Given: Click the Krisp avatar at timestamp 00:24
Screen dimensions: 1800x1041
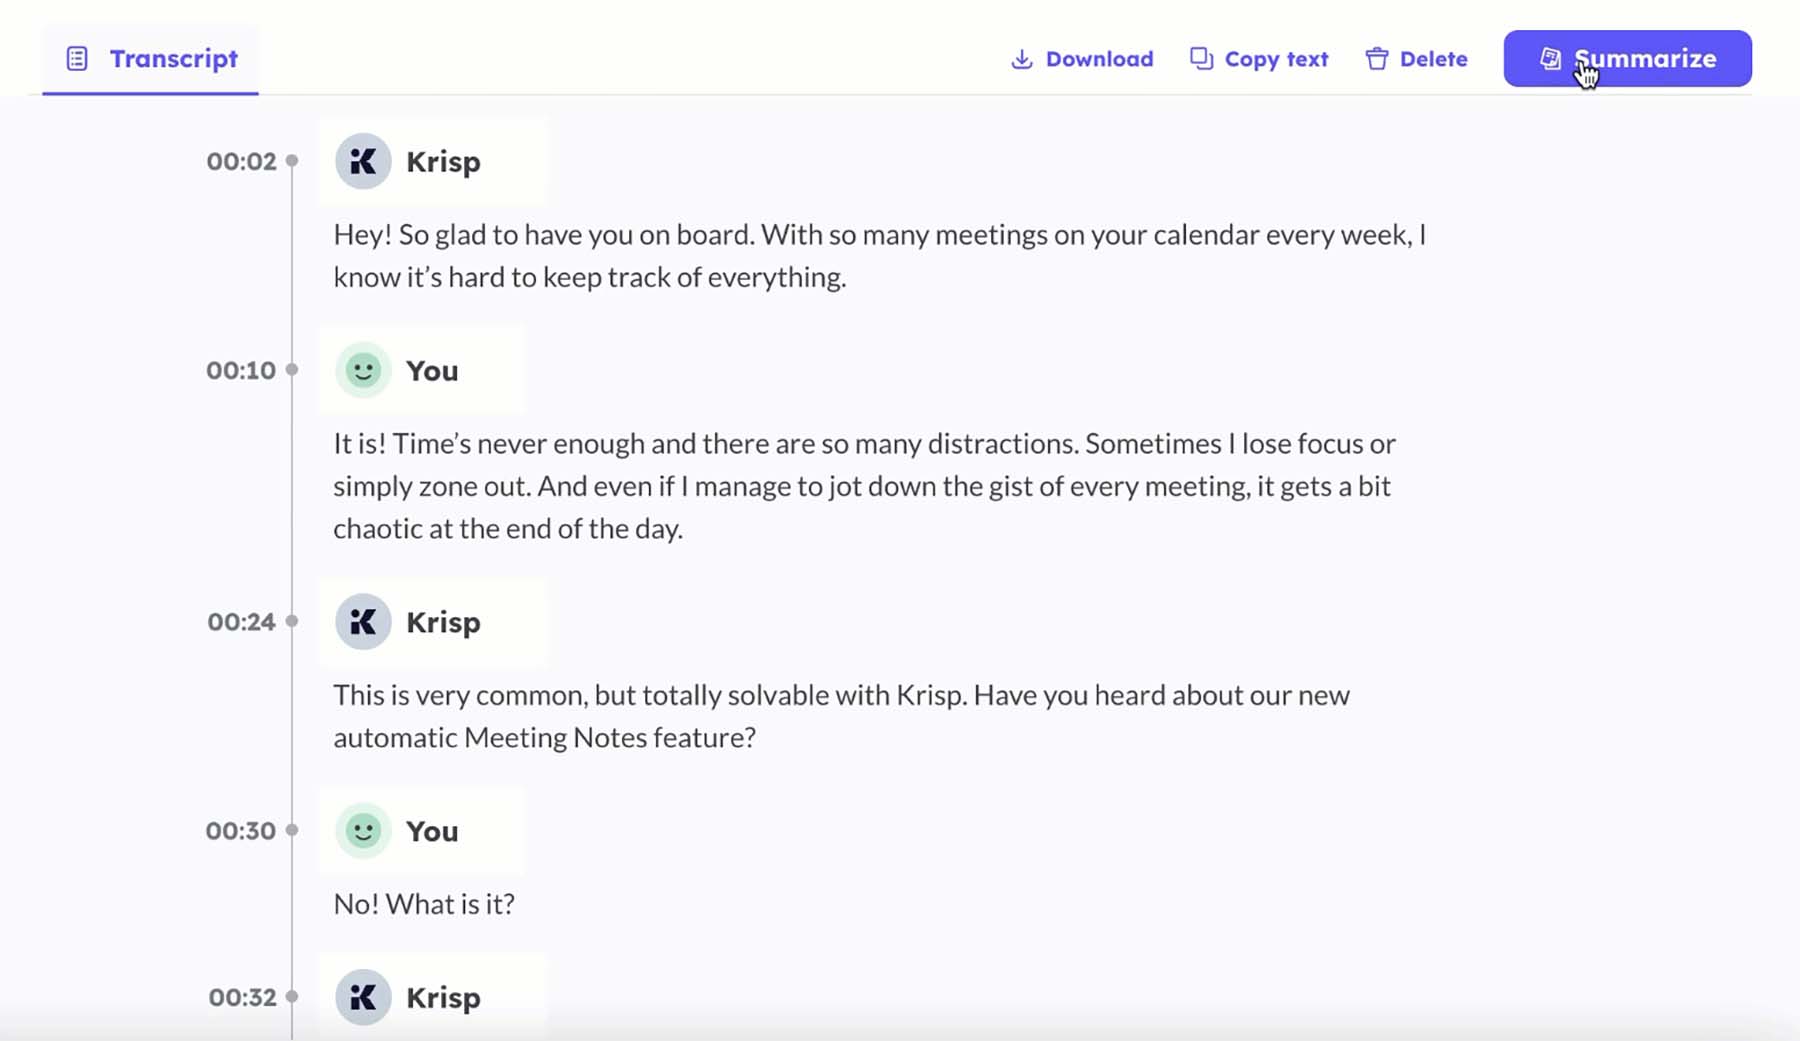Looking at the screenshot, I should point(363,621).
